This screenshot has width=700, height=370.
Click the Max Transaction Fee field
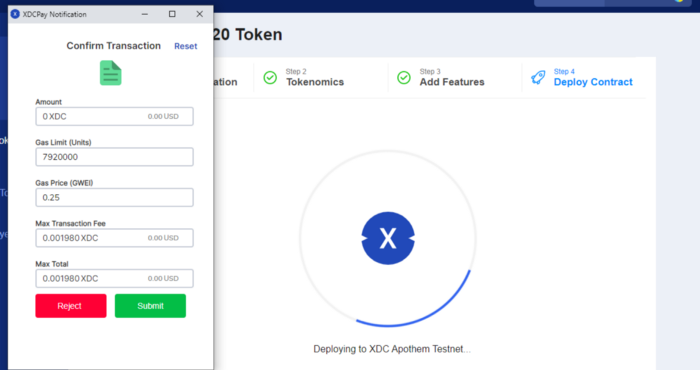(114, 238)
